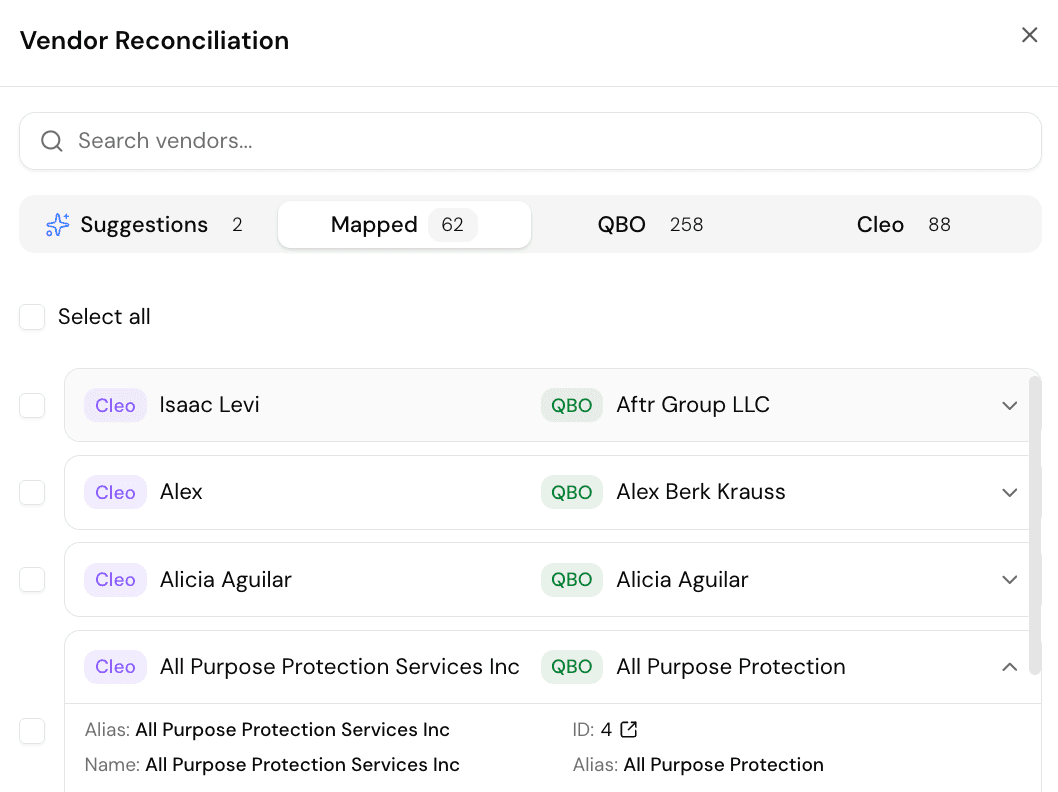Click the search magnifier icon

tap(51, 141)
